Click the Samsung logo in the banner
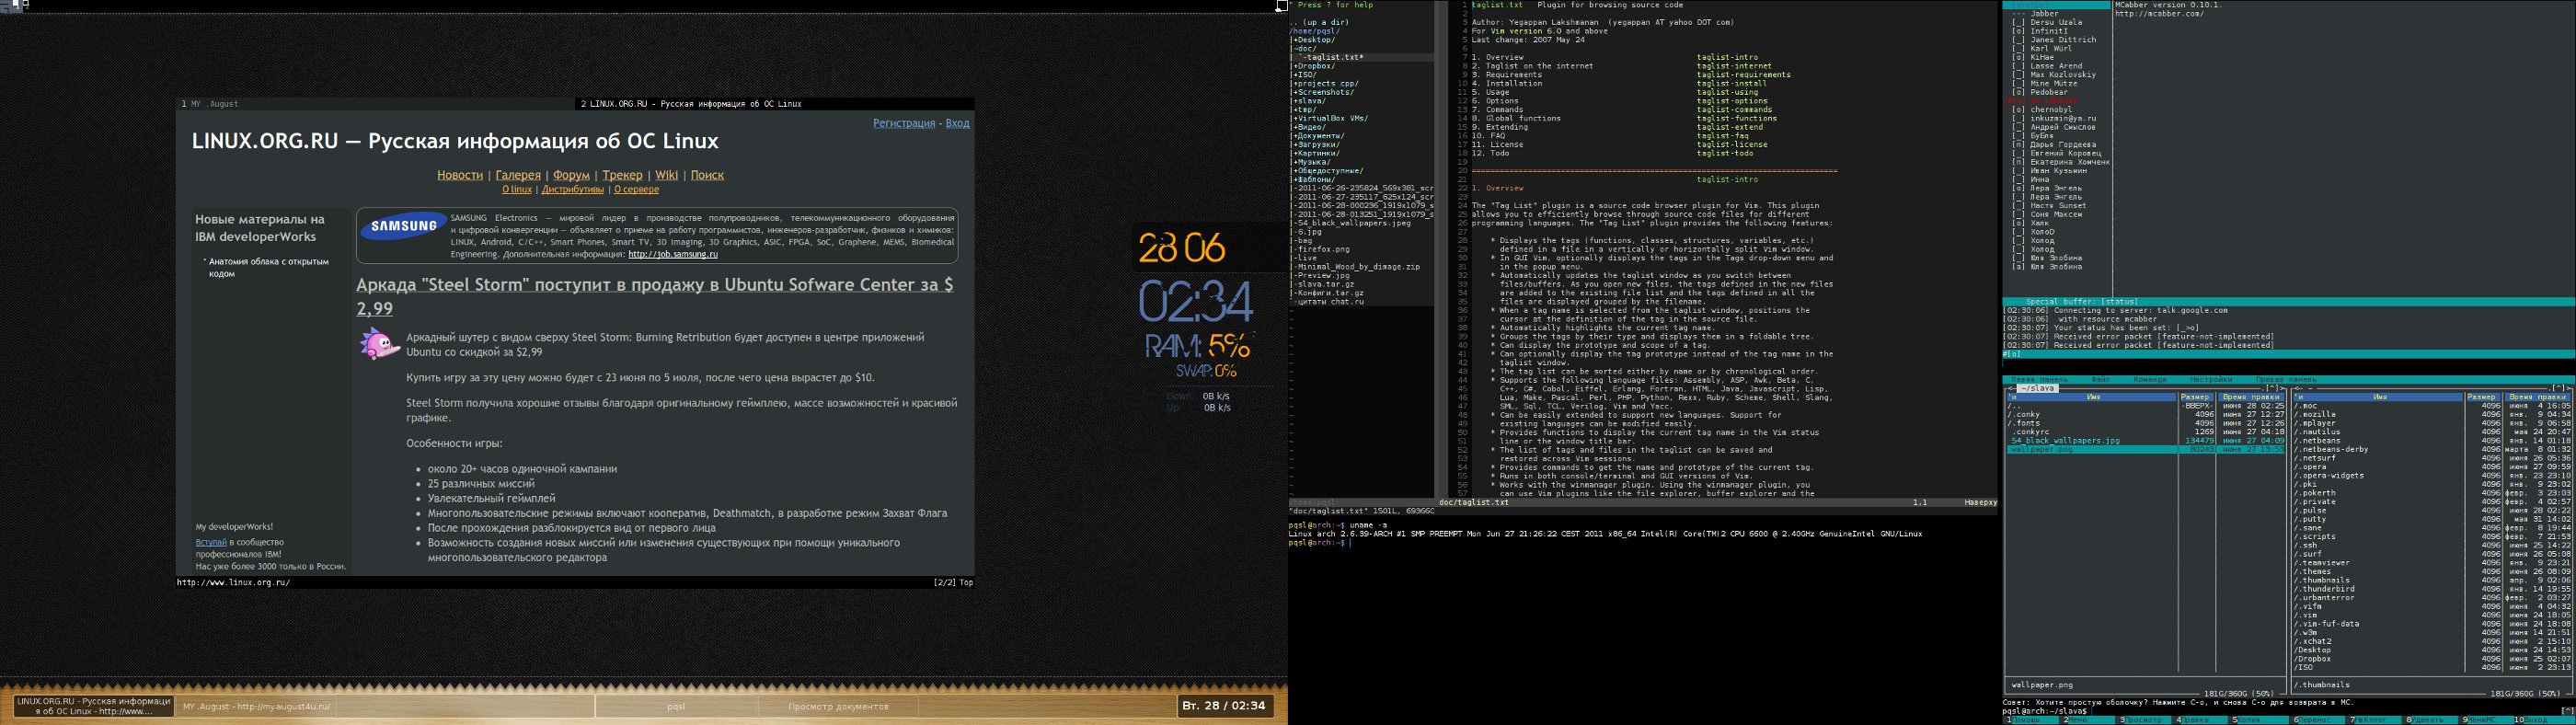Screen dimensions: 2576x725 404,227
